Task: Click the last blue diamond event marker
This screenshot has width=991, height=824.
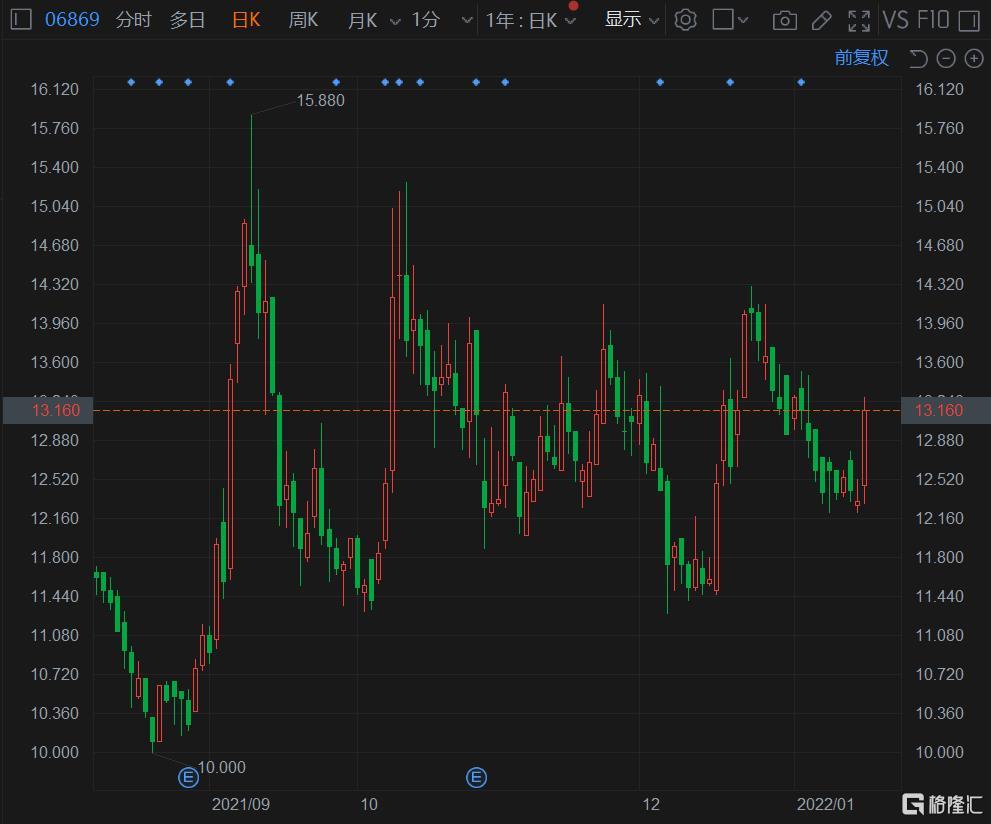Action: (801, 82)
